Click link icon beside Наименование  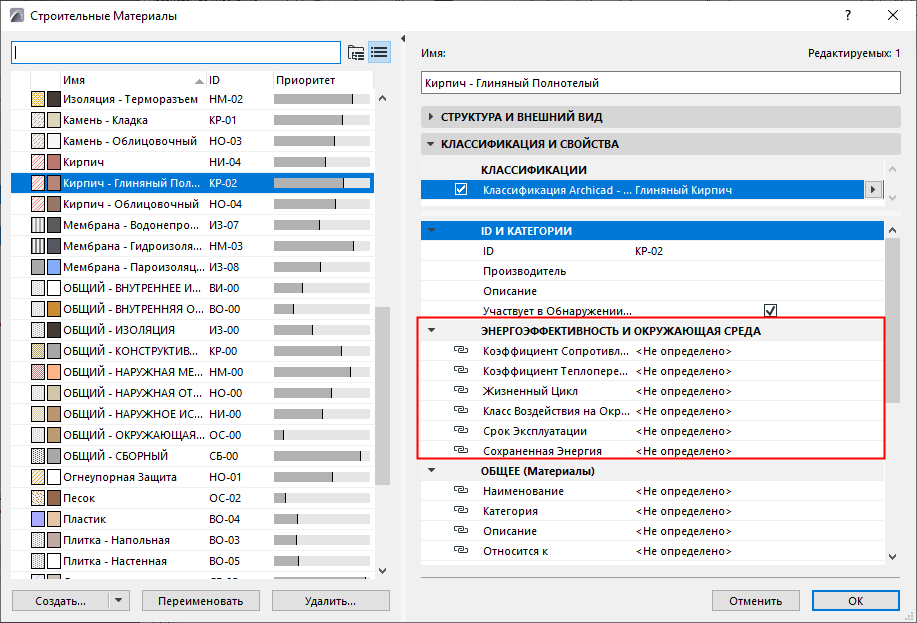(x=461, y=490)
